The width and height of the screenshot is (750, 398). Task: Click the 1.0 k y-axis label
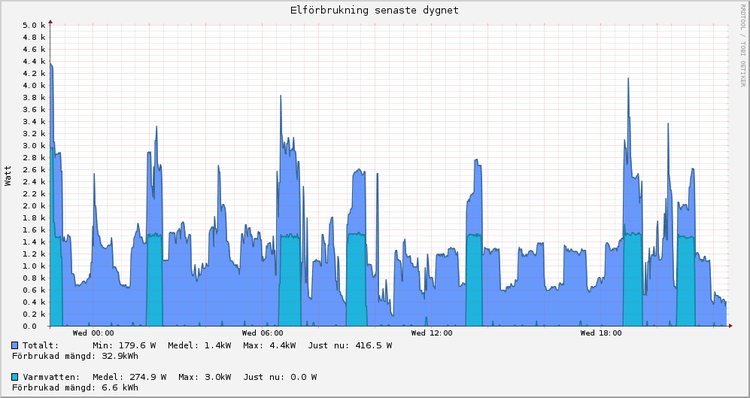(33, 266)
